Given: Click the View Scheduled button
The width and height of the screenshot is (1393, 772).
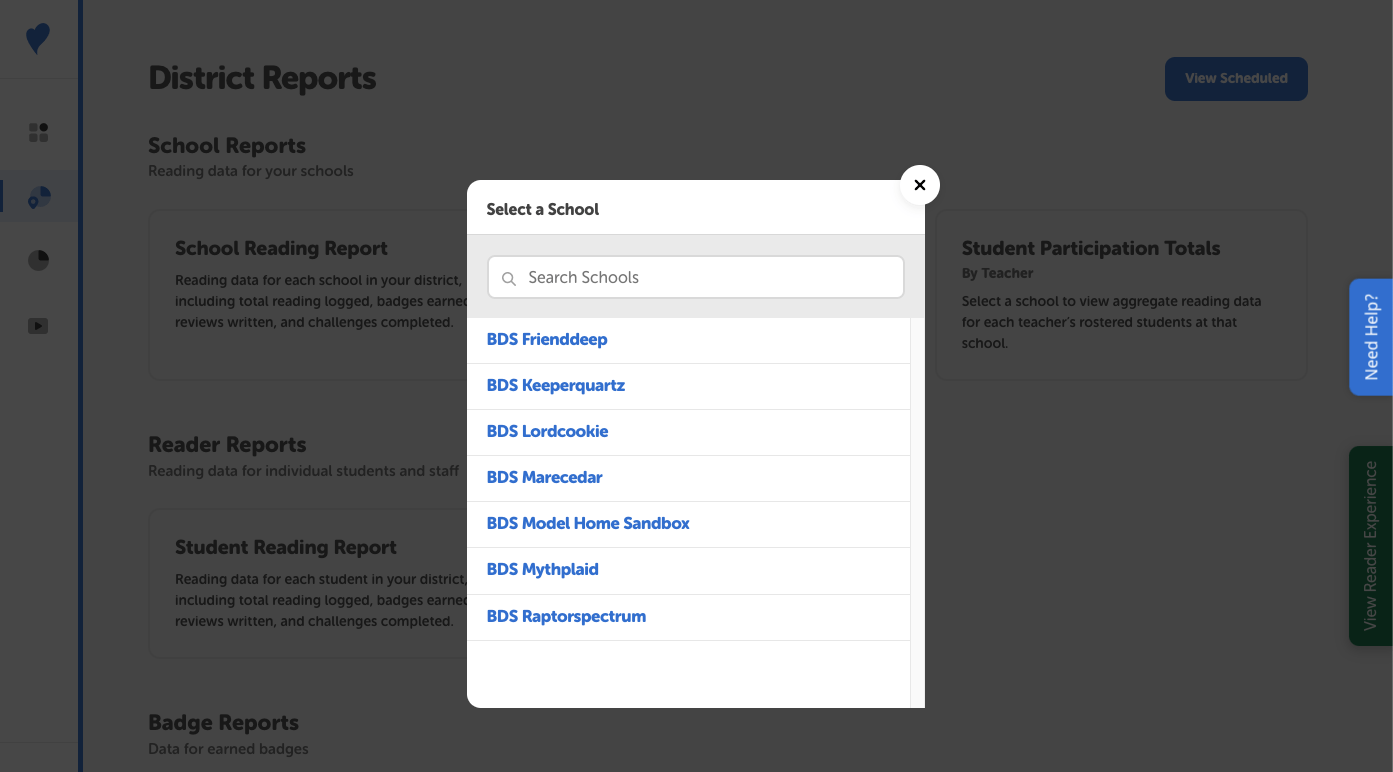Looking at the screenshot, I should (x=1236, y=78).
